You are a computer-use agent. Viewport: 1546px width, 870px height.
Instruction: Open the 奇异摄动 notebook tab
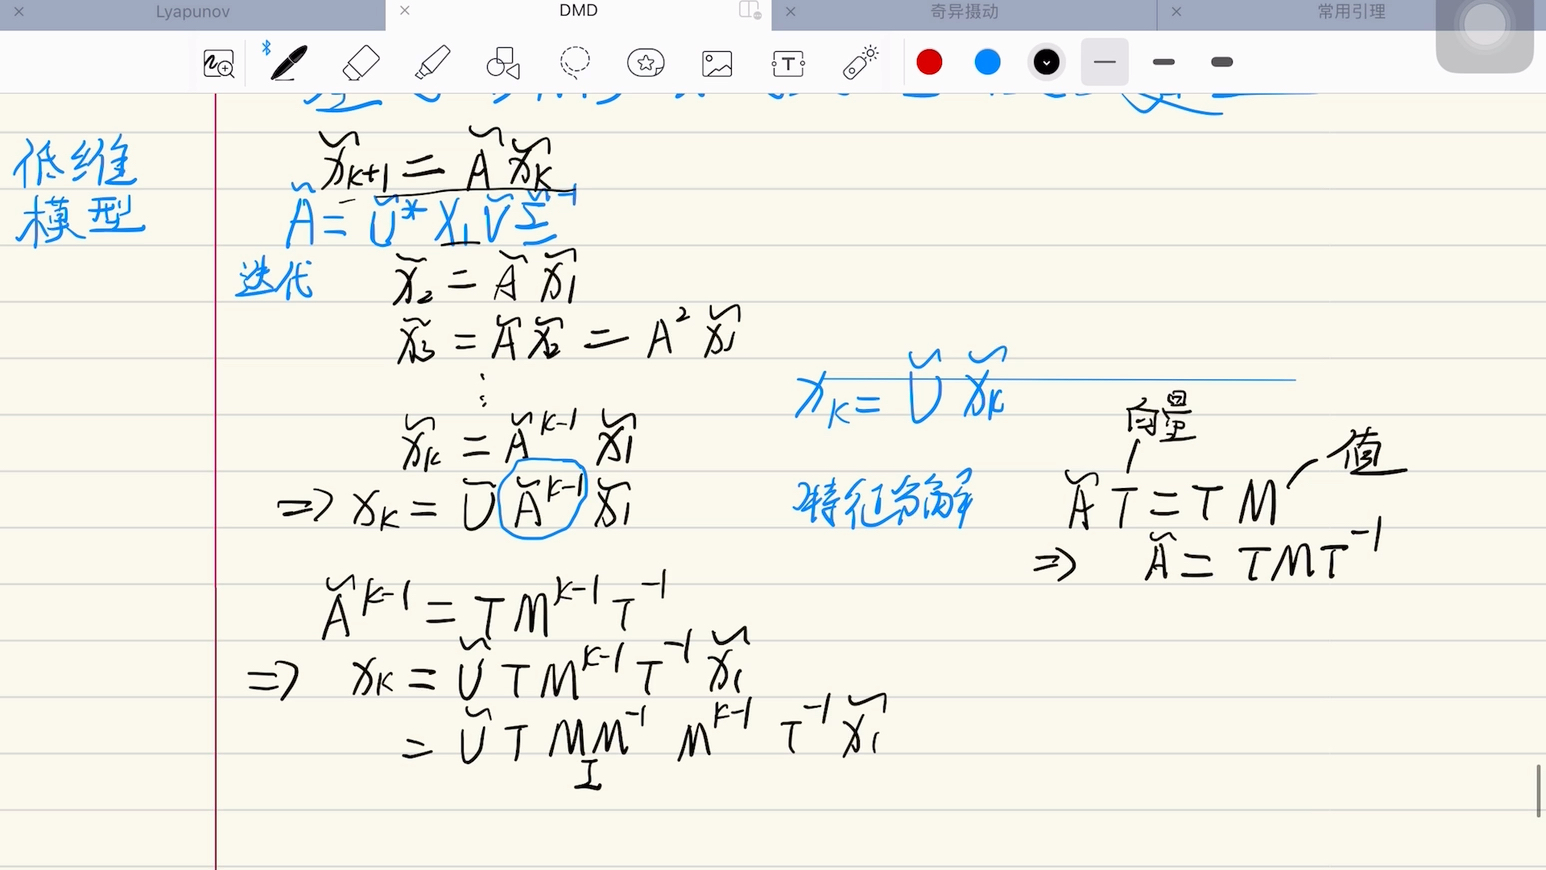coord(963,12)
